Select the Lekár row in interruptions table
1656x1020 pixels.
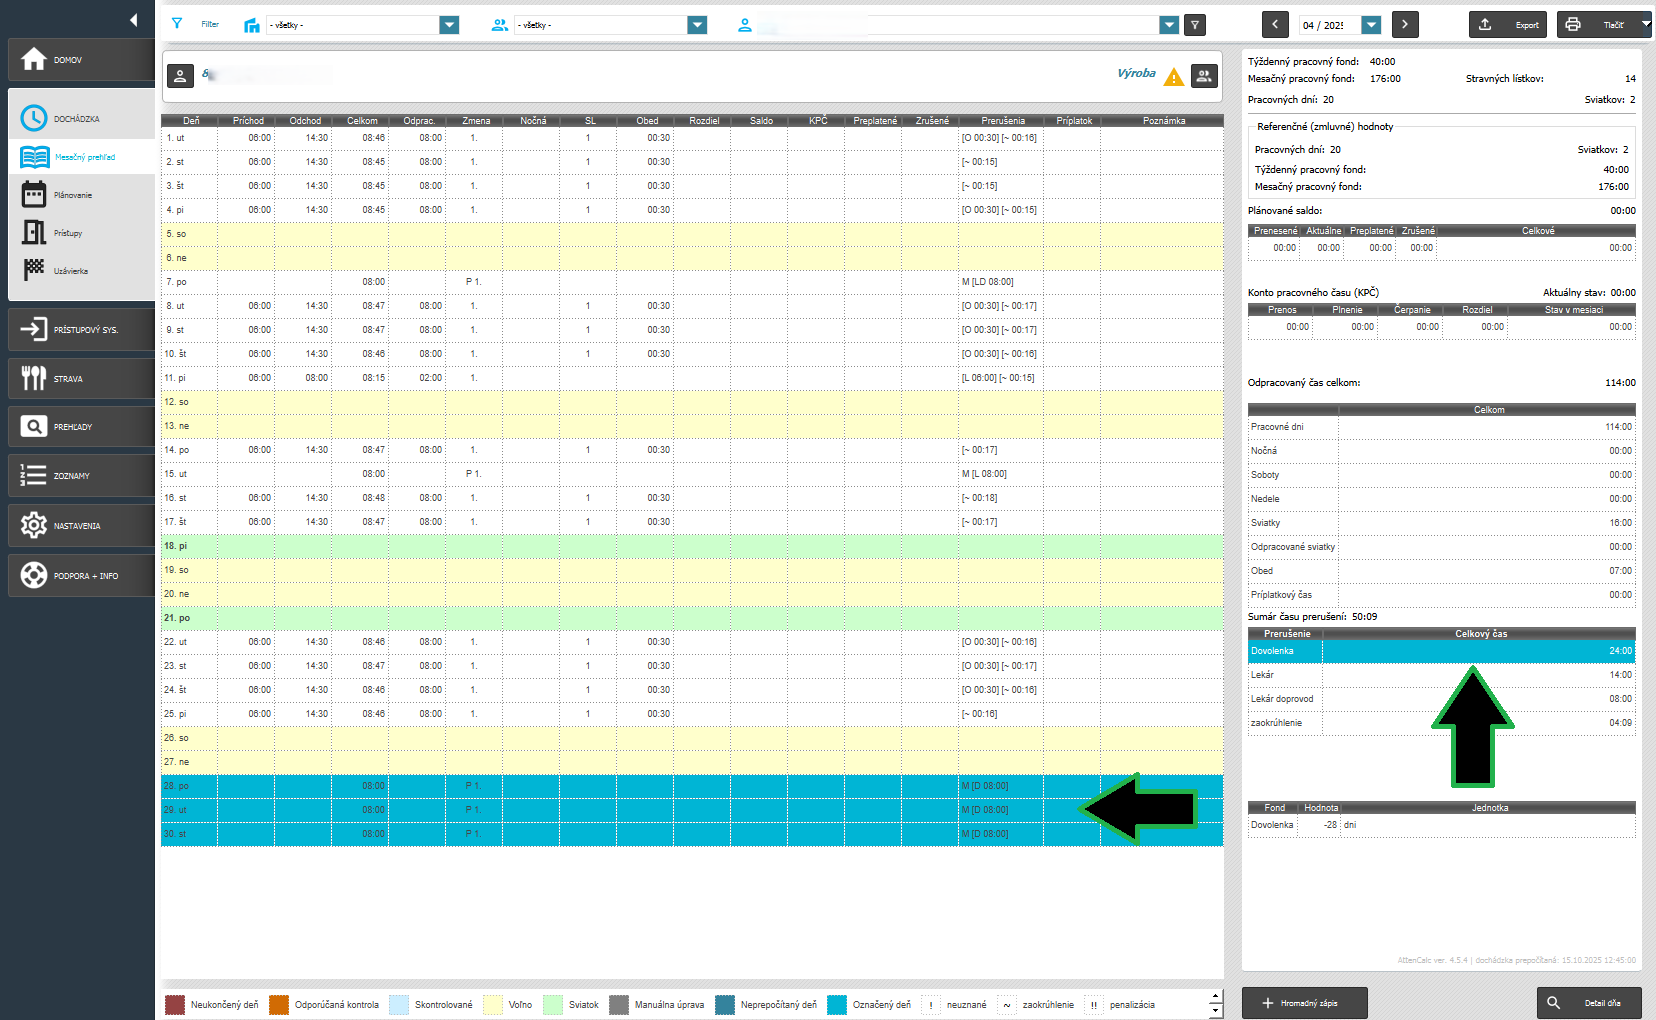[x=1440, y=675]
